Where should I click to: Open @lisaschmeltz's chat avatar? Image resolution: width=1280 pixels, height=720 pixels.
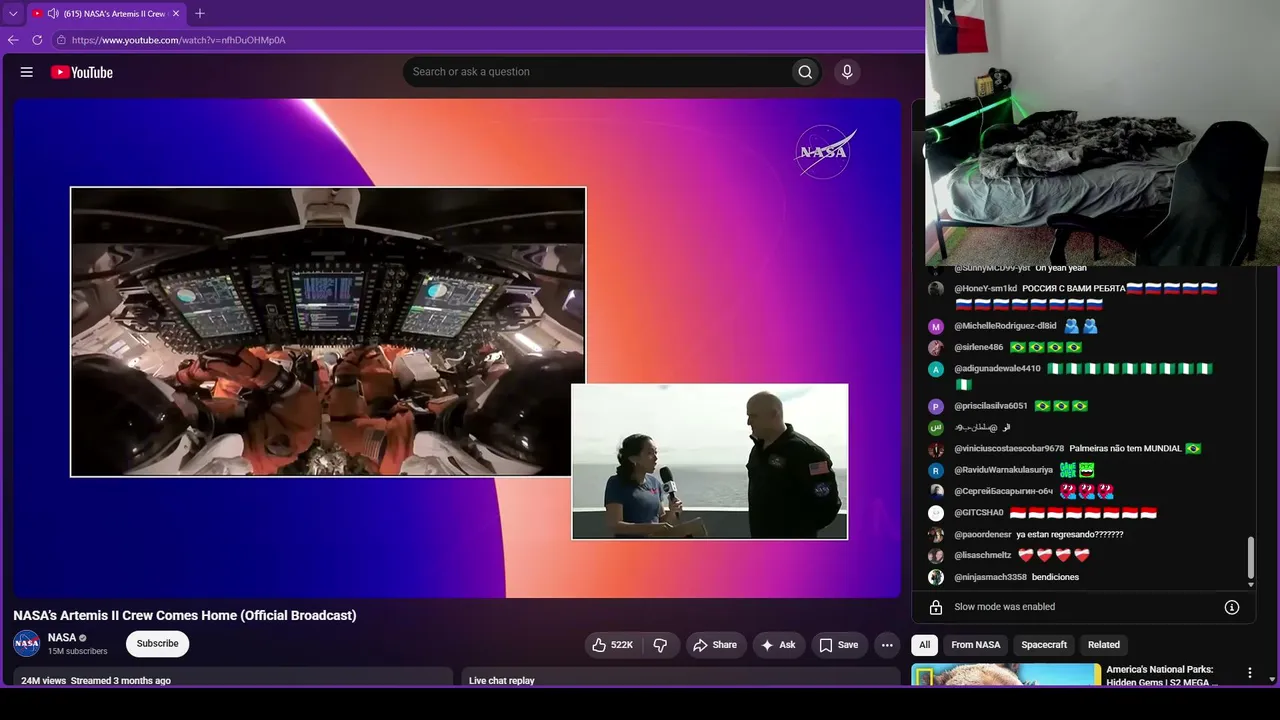(x=936, y=555)
